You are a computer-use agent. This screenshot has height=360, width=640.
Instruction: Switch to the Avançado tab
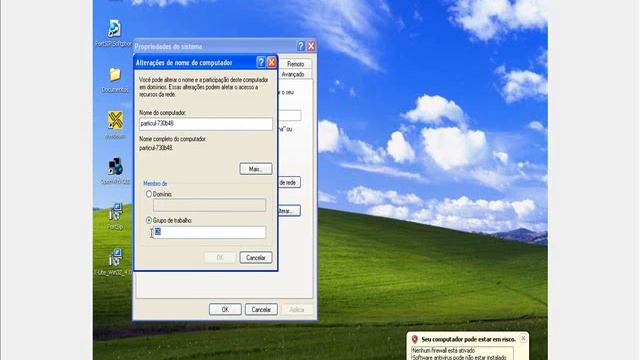[293, 74]
